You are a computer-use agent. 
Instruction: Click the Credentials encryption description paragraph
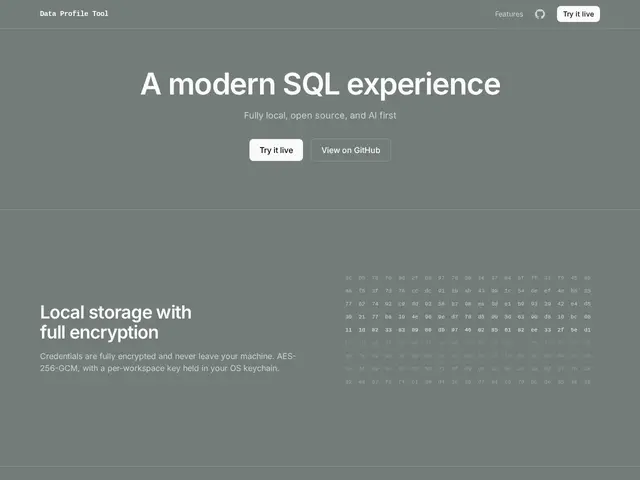(x=168, y=362)
